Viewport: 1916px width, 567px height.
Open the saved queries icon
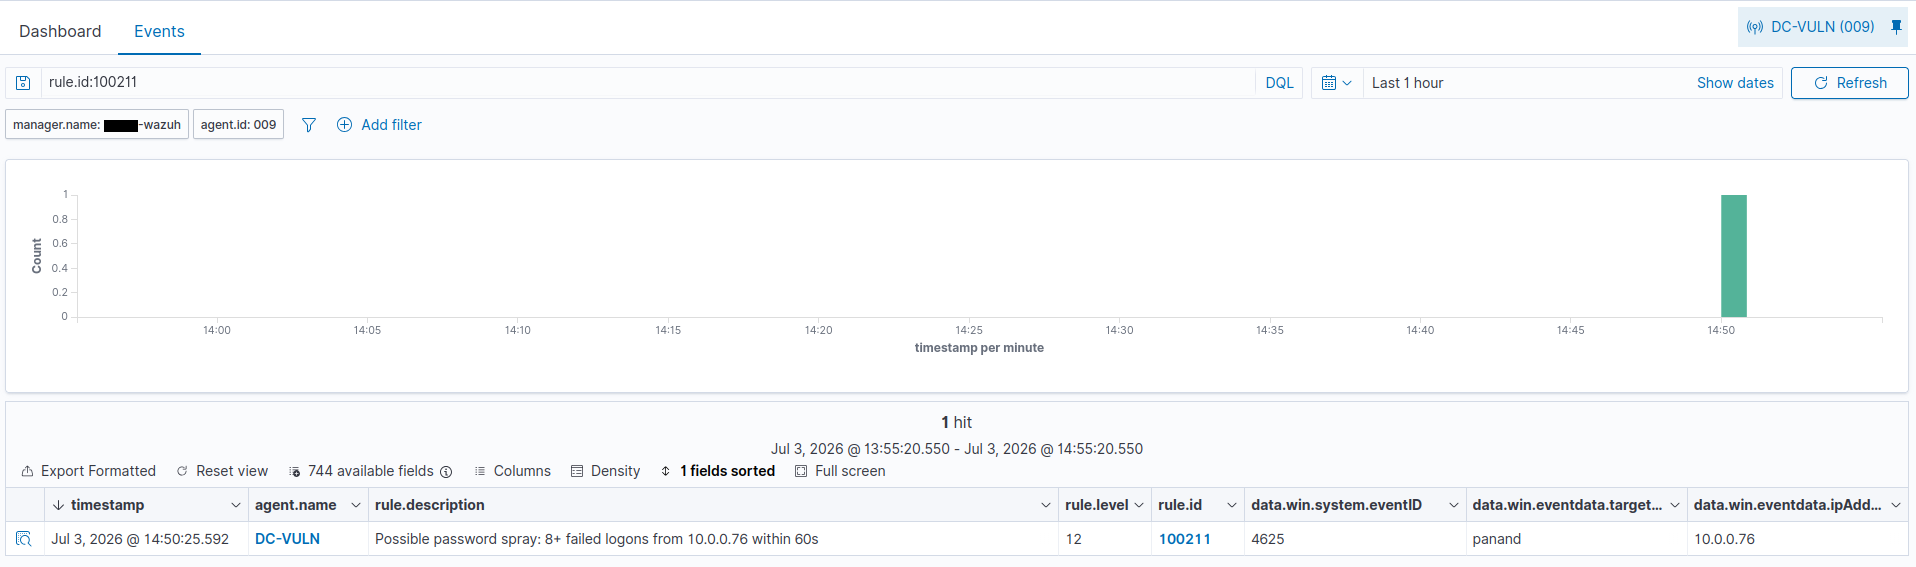[23, 83]
